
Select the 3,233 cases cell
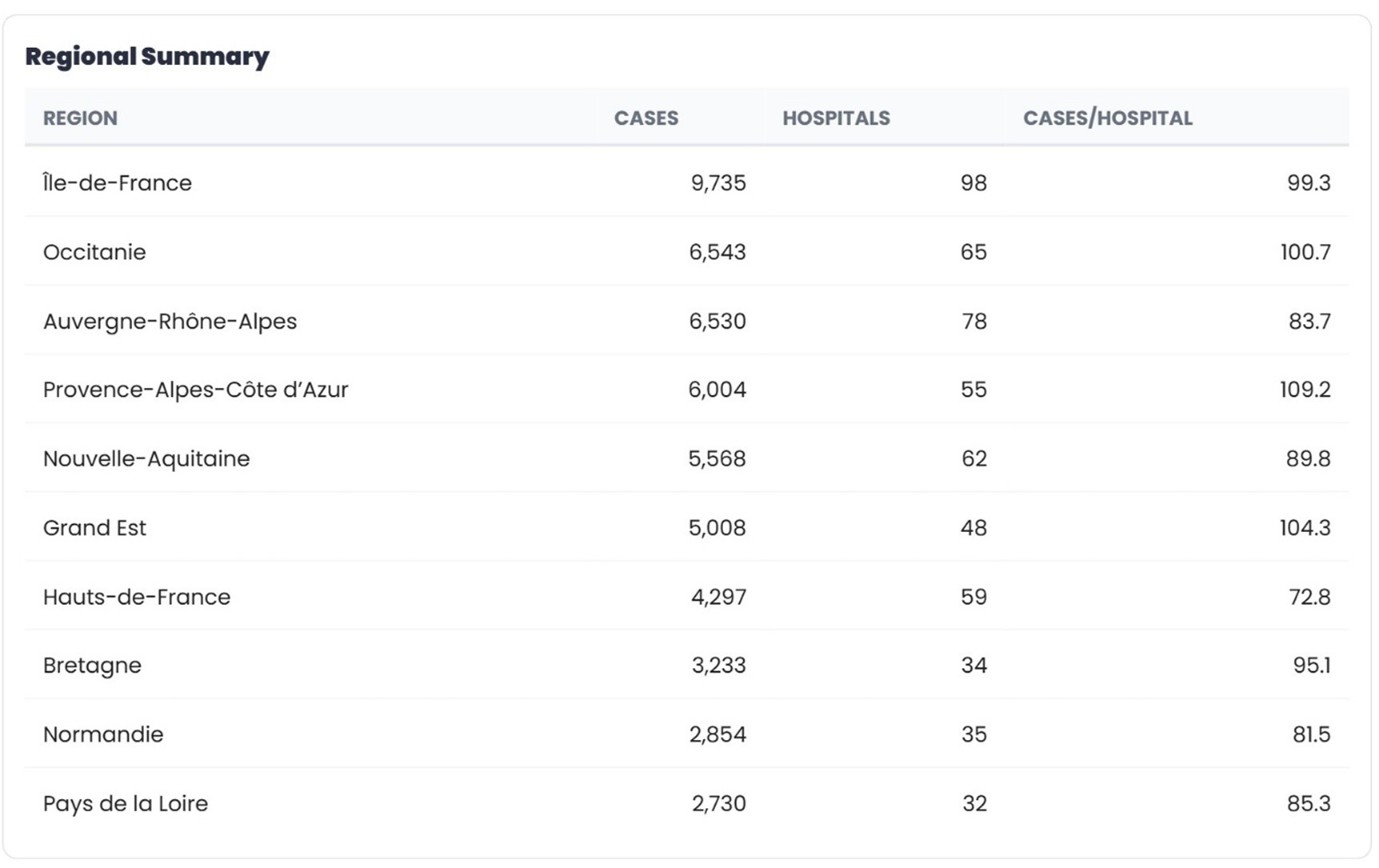click(718, 666)
